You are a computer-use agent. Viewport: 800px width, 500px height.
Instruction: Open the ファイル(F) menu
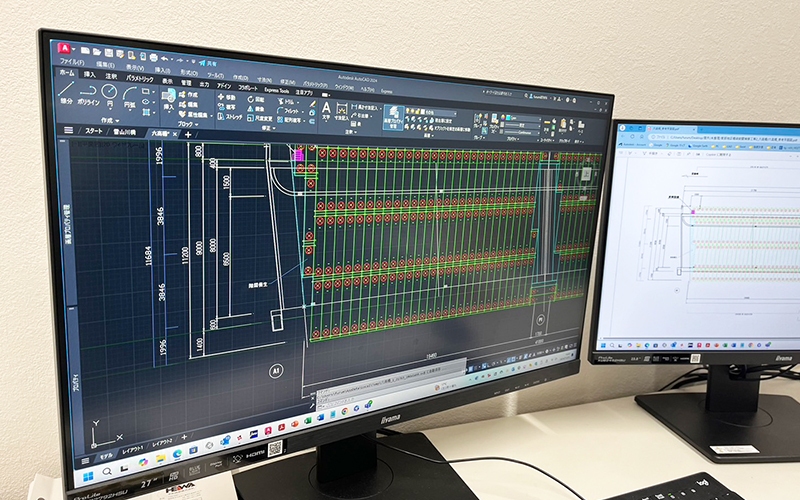coord(71,60)
